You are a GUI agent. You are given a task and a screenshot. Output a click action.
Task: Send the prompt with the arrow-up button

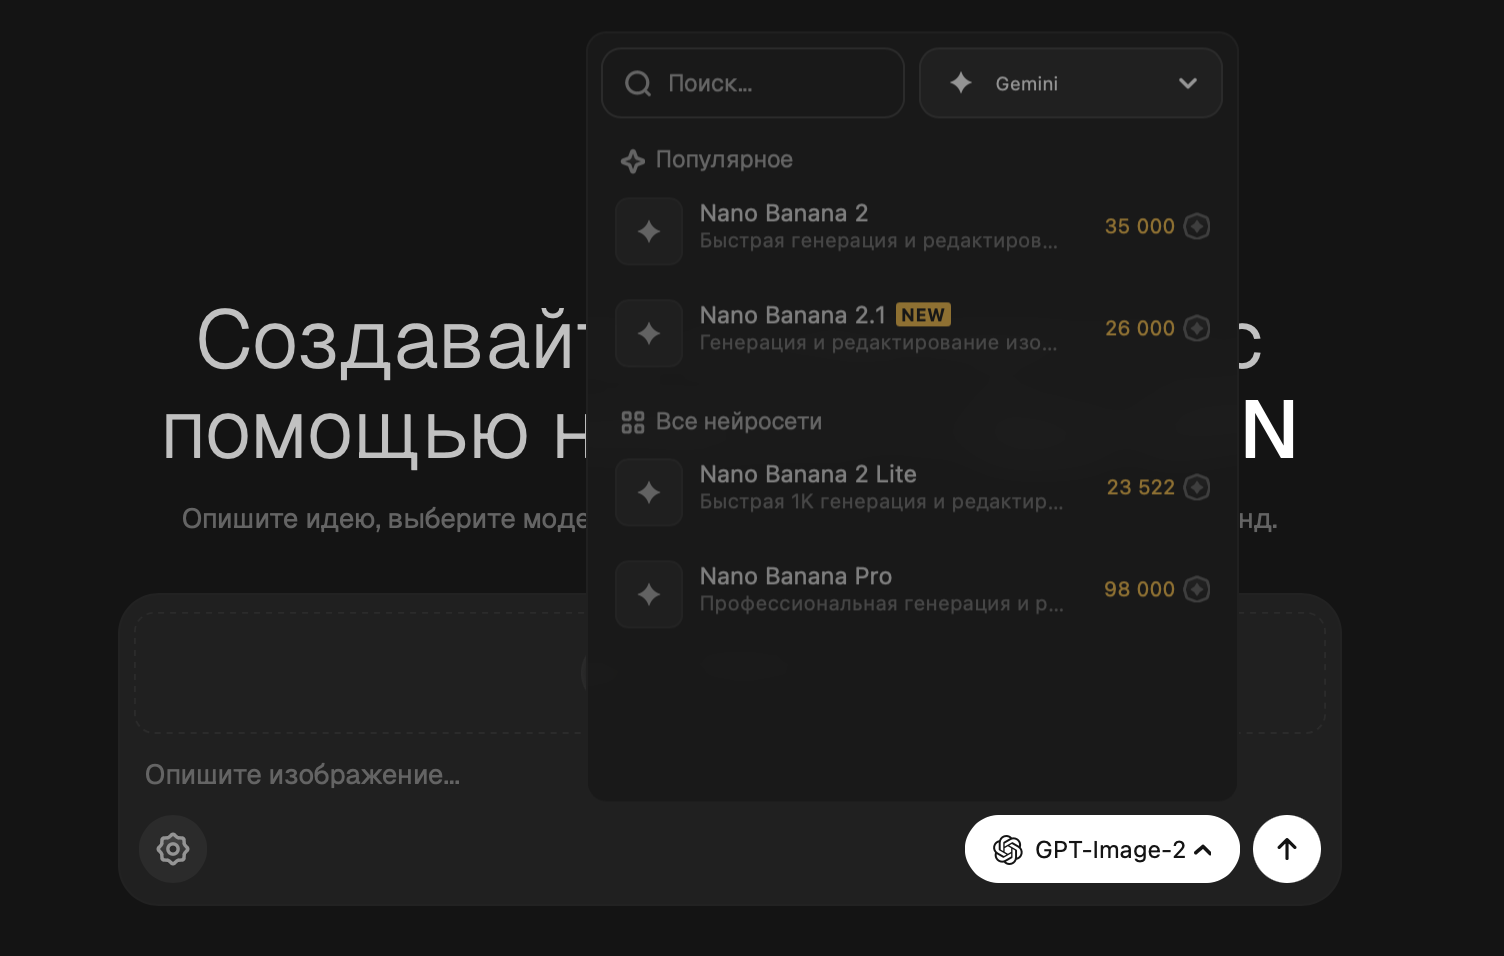1287,849
